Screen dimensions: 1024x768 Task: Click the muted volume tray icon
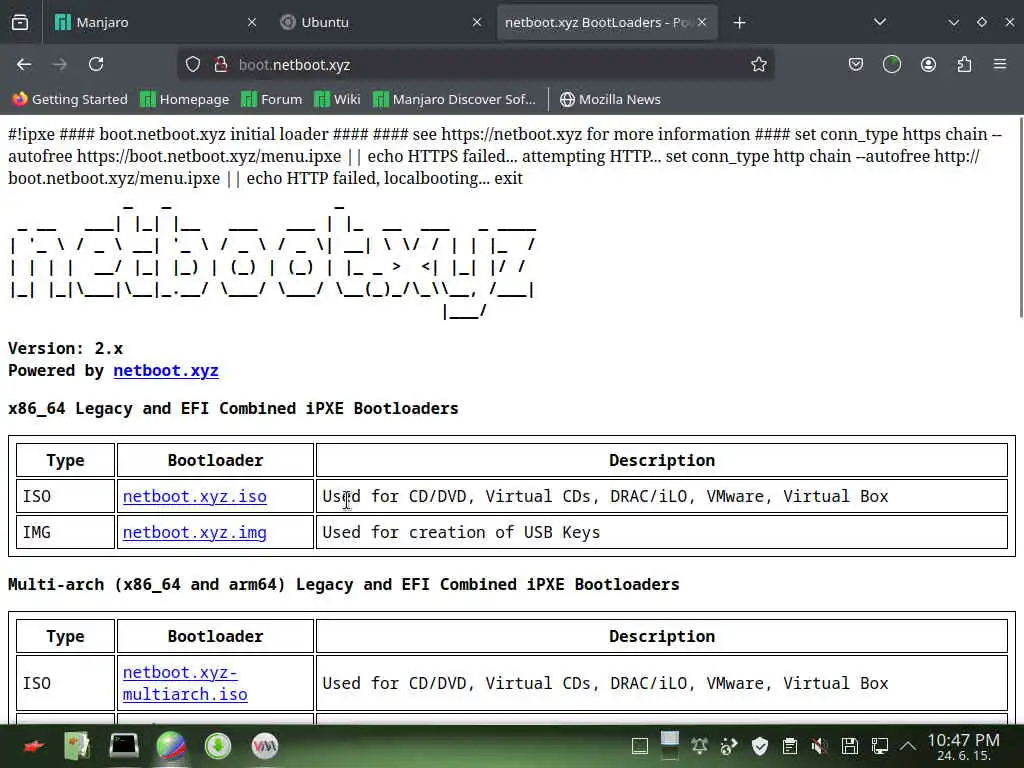(819, 746)
